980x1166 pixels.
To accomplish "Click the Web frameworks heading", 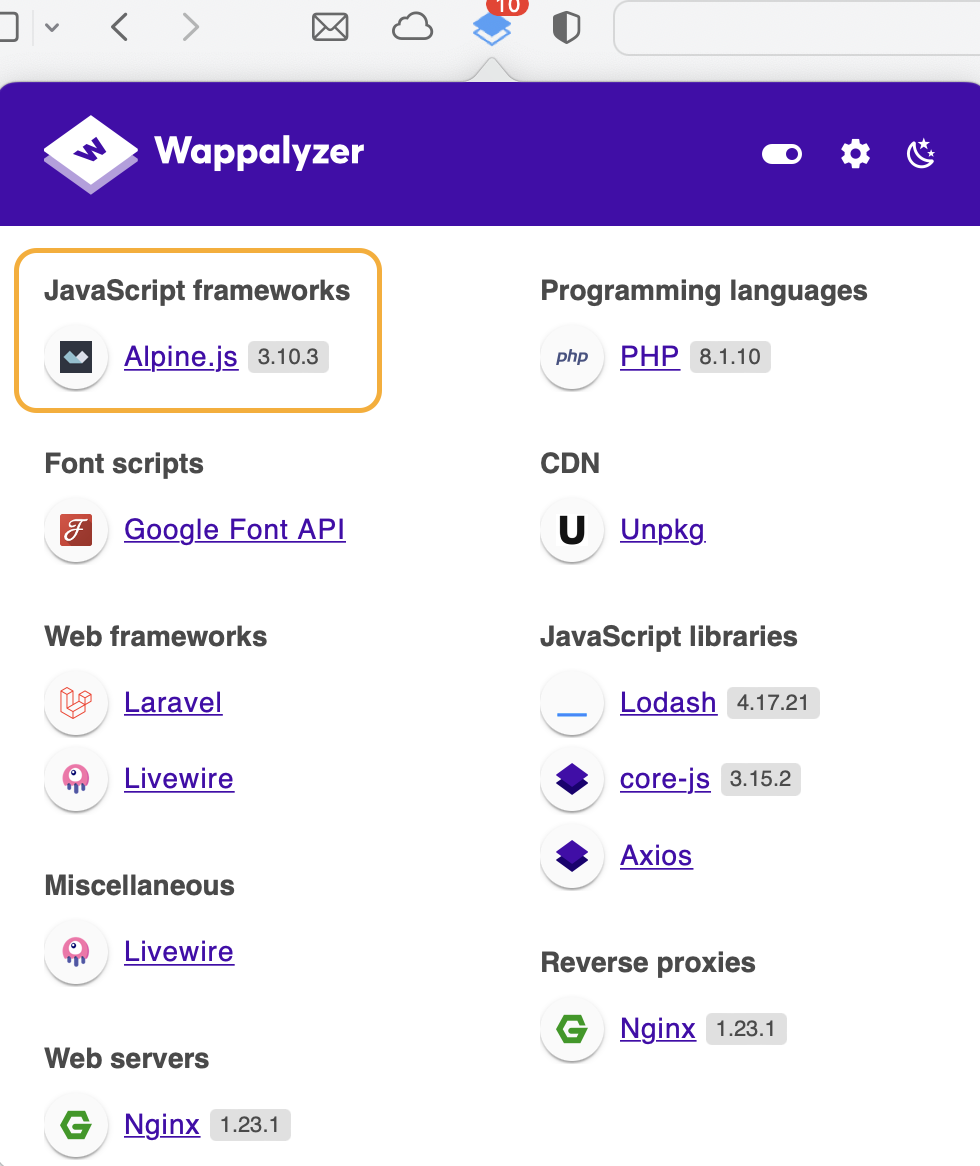I will (155, 637).
